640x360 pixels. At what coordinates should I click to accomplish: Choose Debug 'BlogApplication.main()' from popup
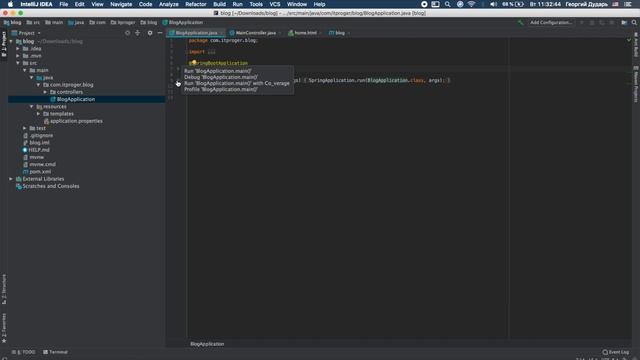221,77
